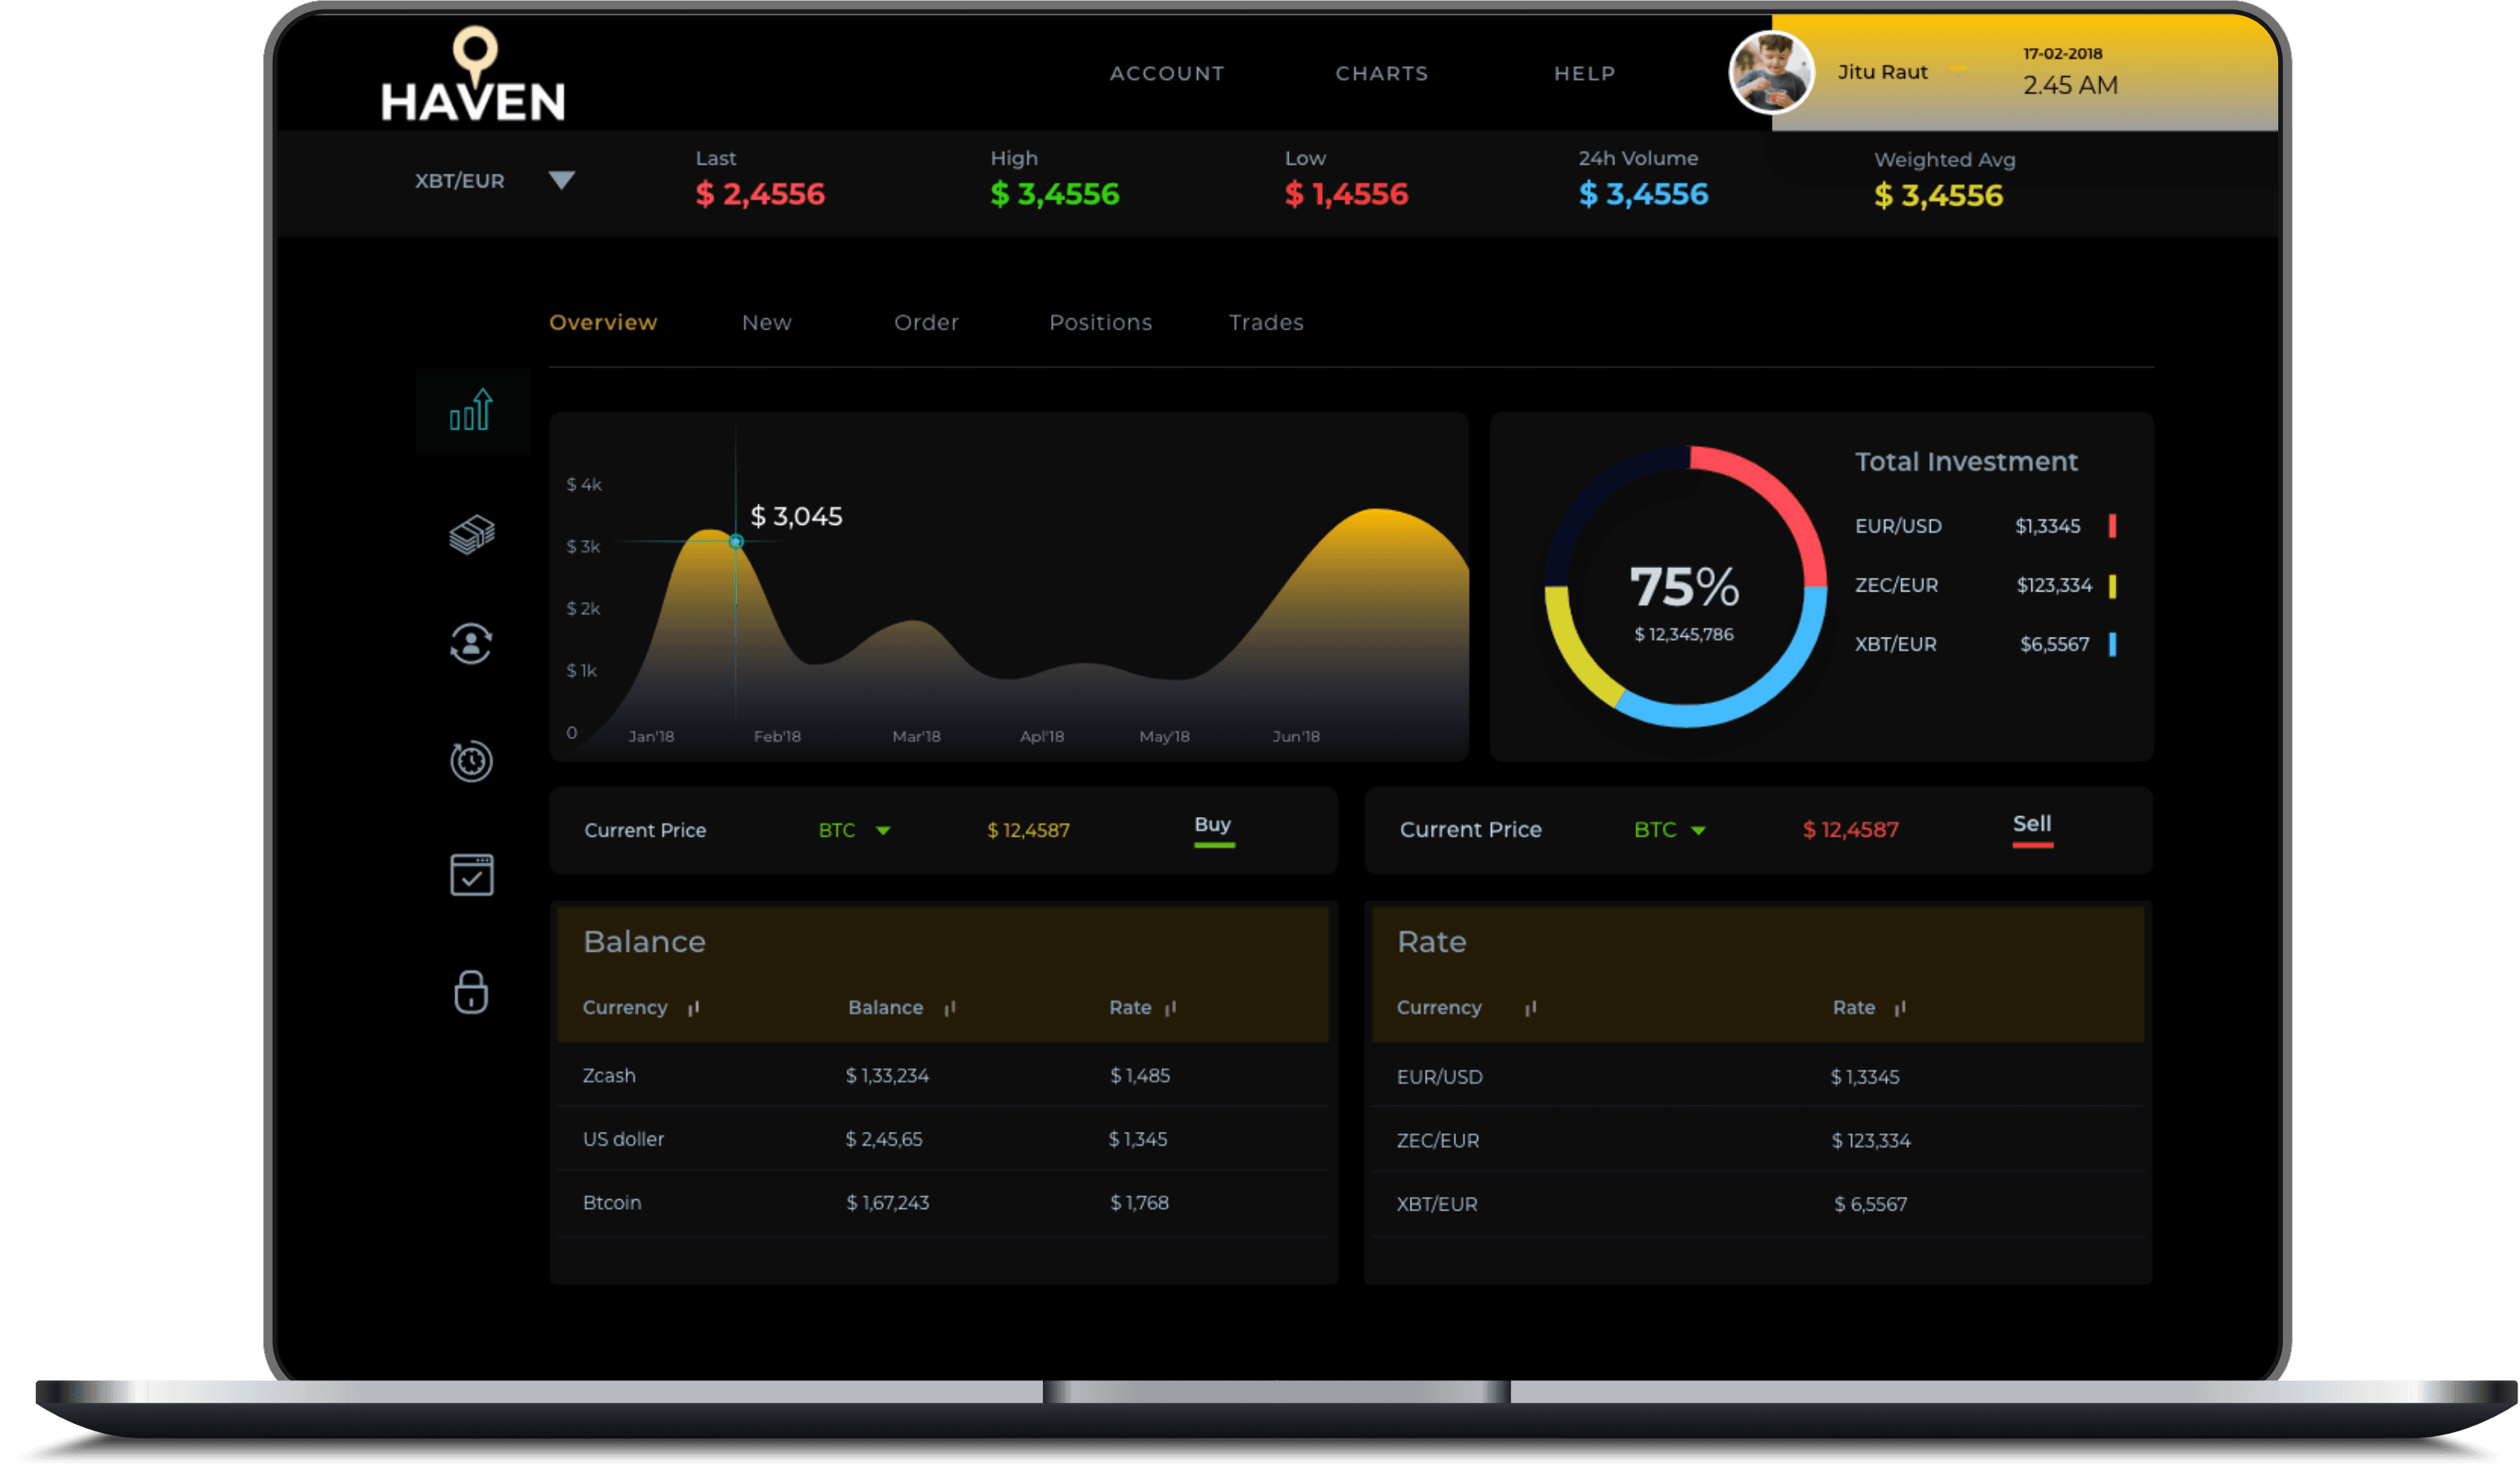2520x1471 pixels.
Task: Click the Buy panel price $ 12,4587
Action: coord(1029,832)
